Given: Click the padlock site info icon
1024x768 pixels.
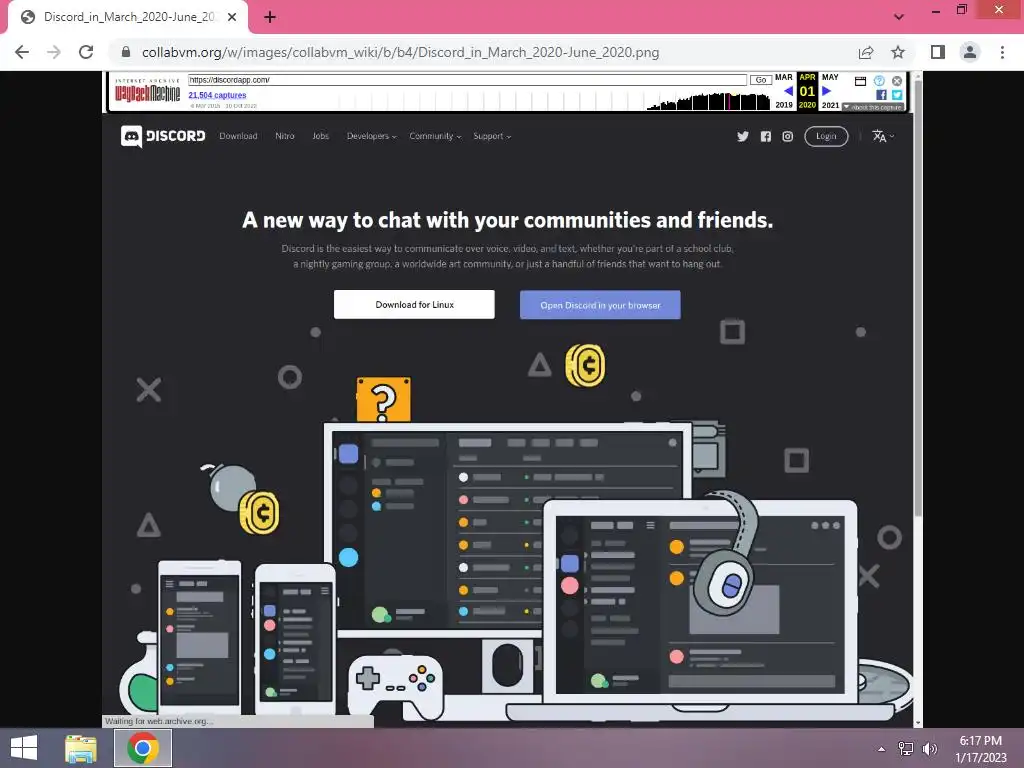Looking at the screenshot, I should pyautogui.click(x=126, y=52).
